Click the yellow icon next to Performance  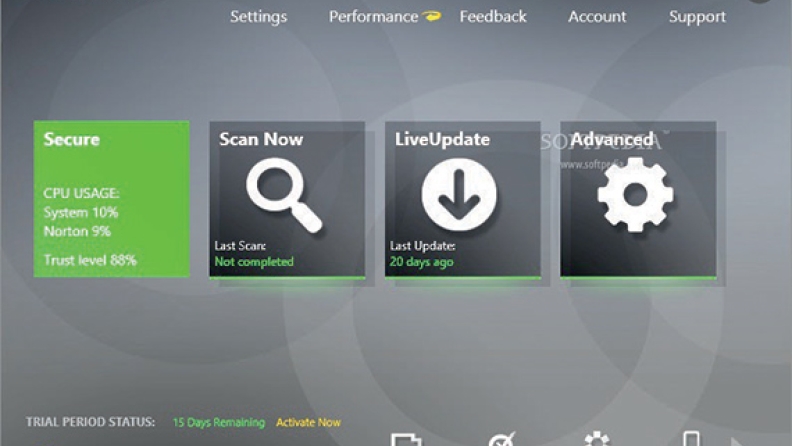tap(432, 16)
